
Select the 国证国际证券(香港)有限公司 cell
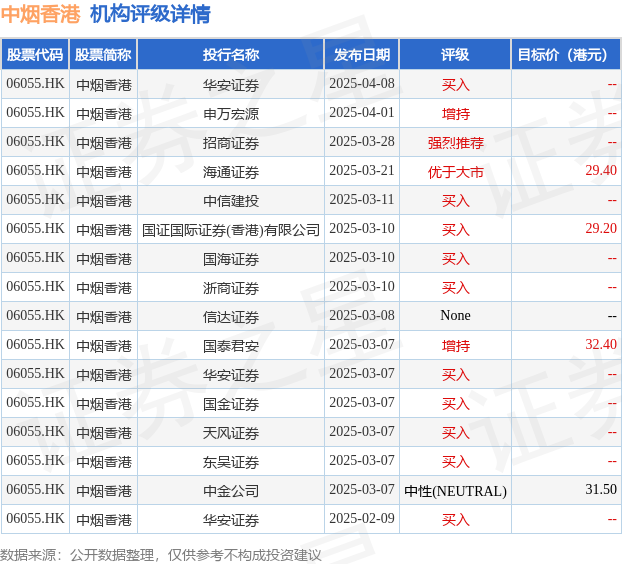(231, 230)
